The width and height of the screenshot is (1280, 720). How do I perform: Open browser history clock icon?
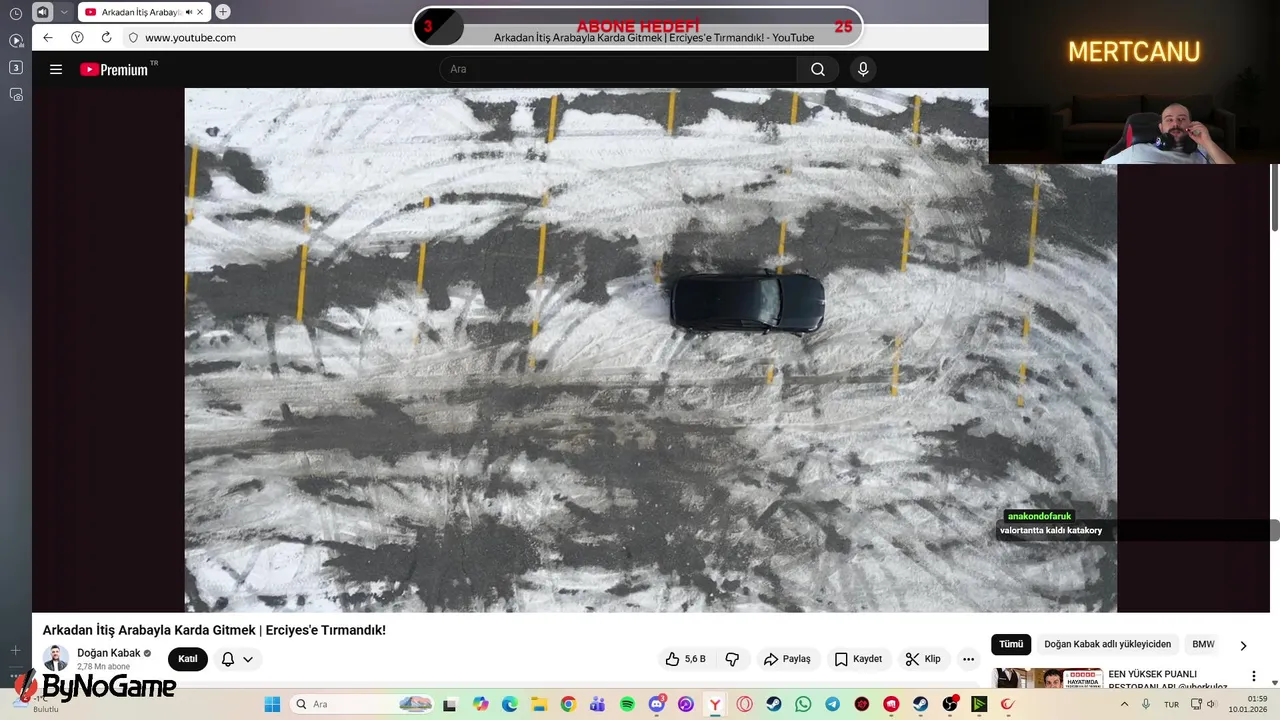click(x=16, y=13)
